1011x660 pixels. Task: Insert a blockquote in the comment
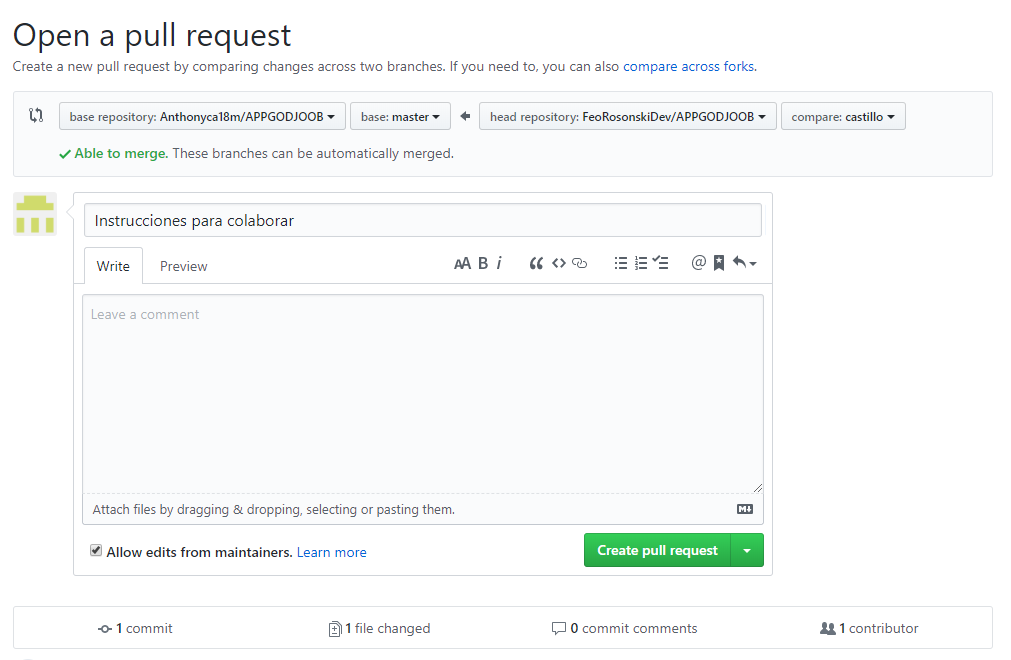point(536,263)
